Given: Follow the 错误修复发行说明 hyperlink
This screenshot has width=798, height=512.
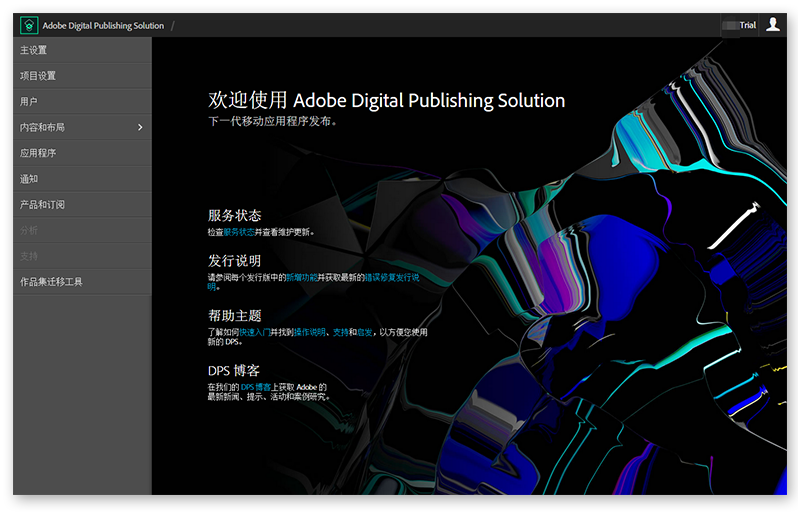Looking at the screenshot, I should point(392,277).
